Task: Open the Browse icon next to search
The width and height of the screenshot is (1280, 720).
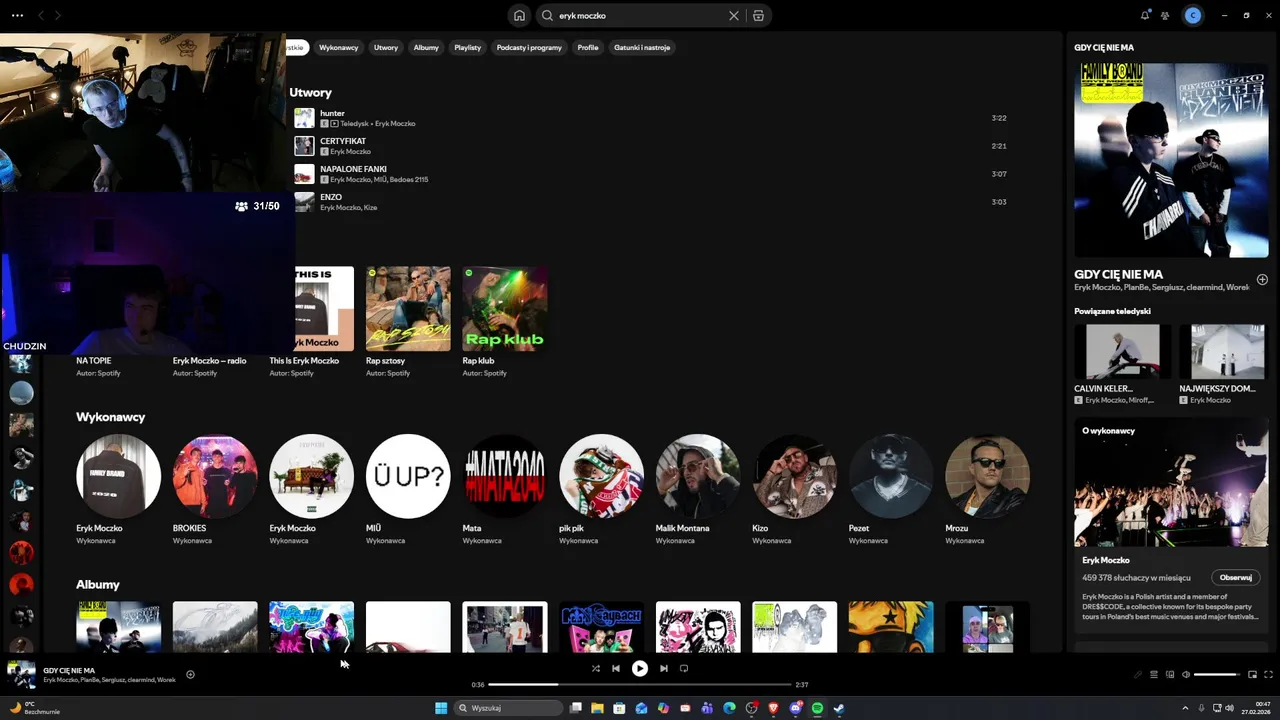Action: [x=758, y=16]
